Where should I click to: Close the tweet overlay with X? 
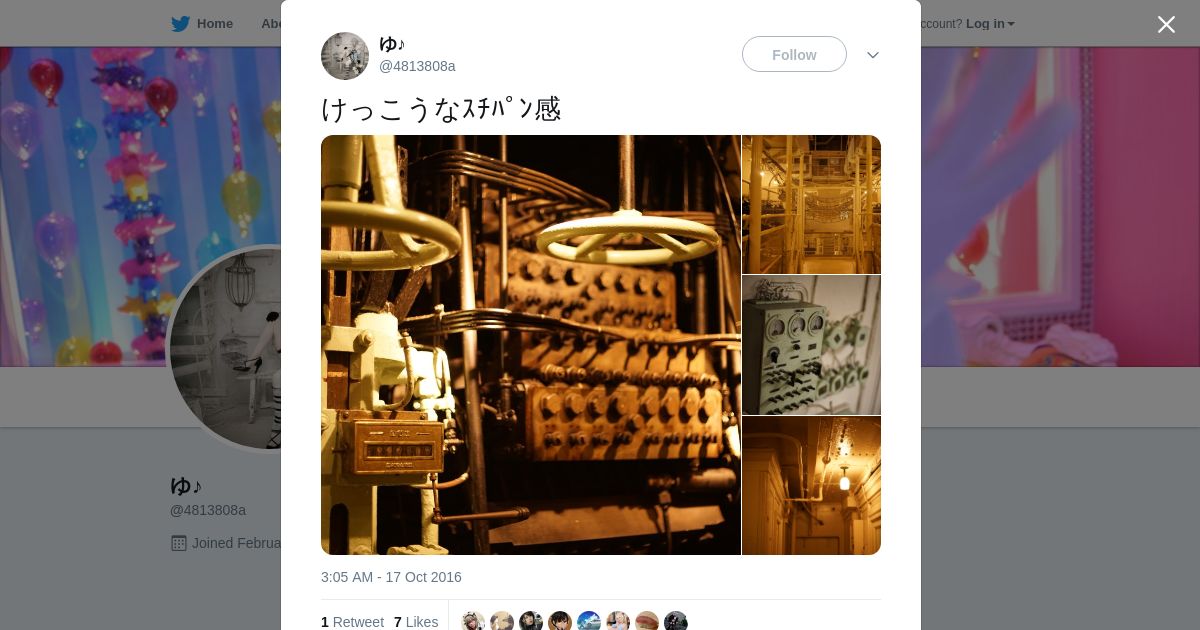tap(1166, 24)
